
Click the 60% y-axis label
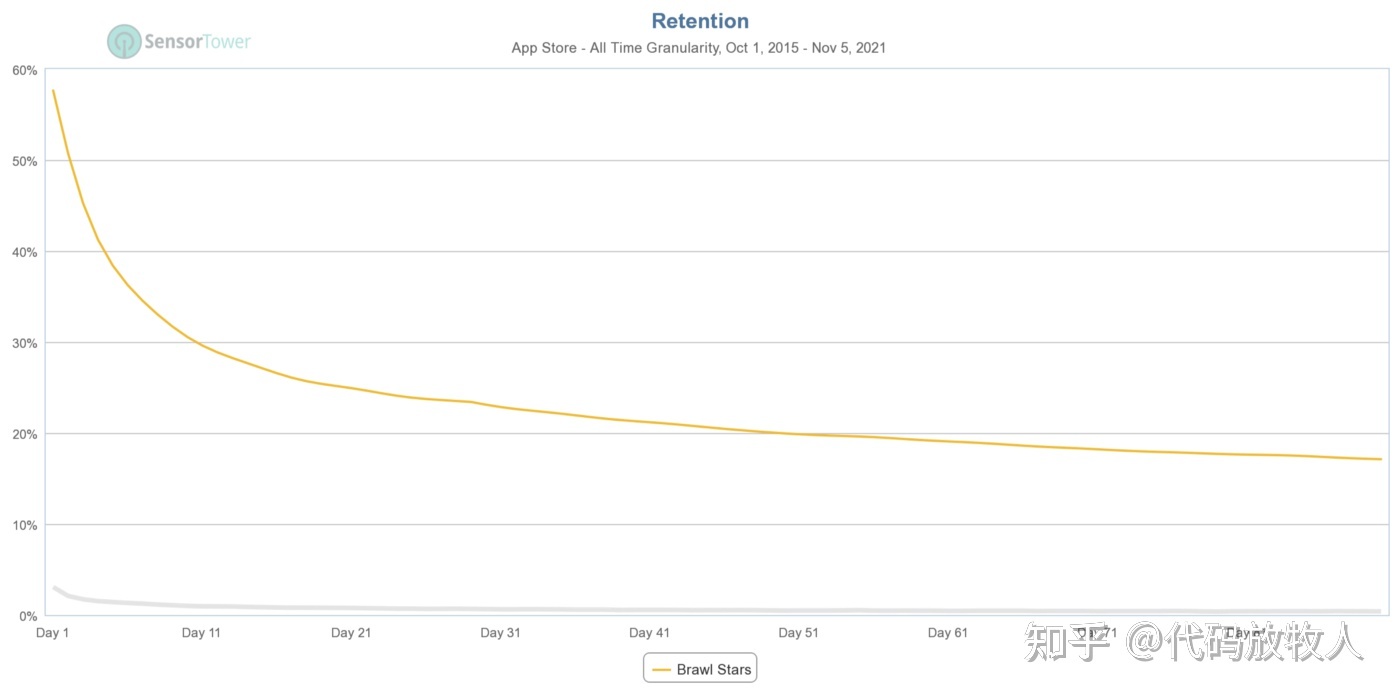point(25,70)
